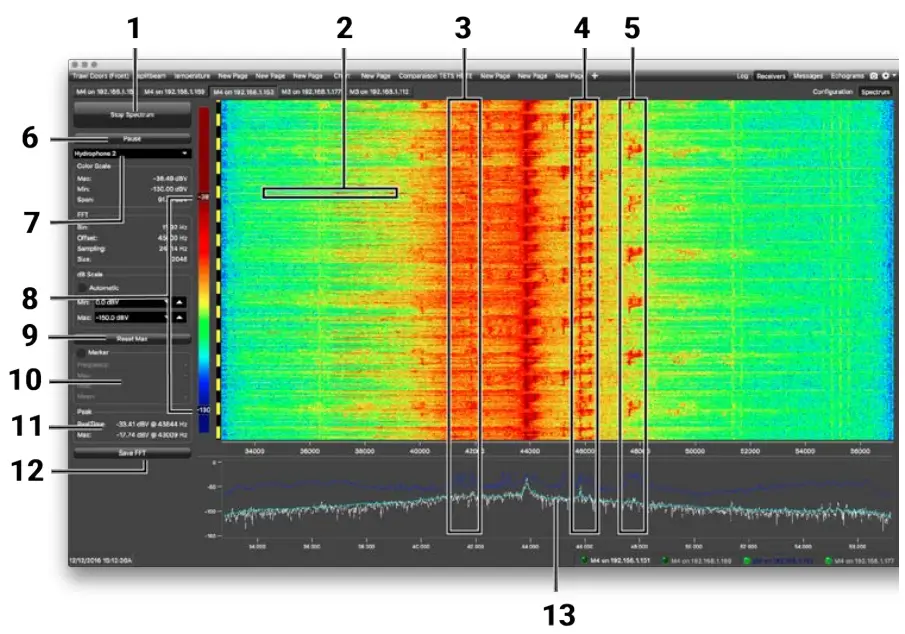Click the M4 on 192.168.1.151 legend label
The height and width of the screenshot is (634, 905).
click(x=620, y=560)
